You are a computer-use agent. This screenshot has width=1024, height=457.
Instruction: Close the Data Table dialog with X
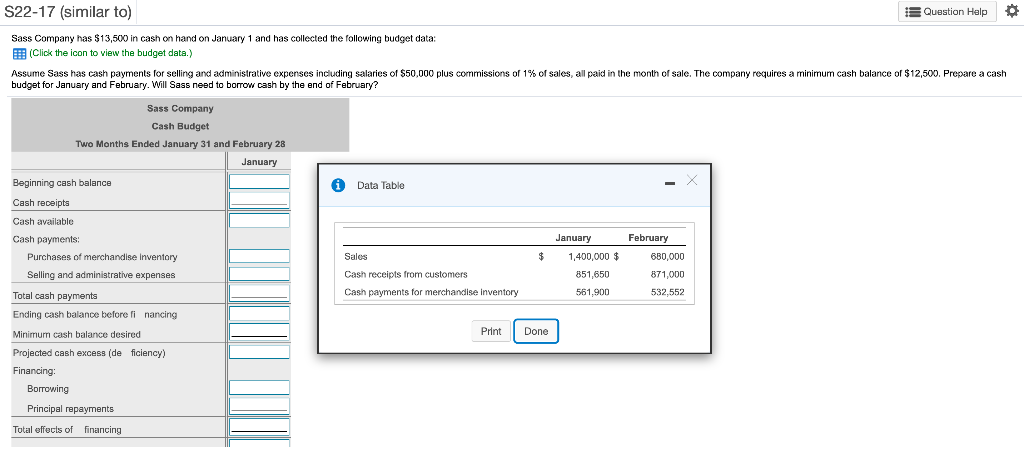pos(692,181)
